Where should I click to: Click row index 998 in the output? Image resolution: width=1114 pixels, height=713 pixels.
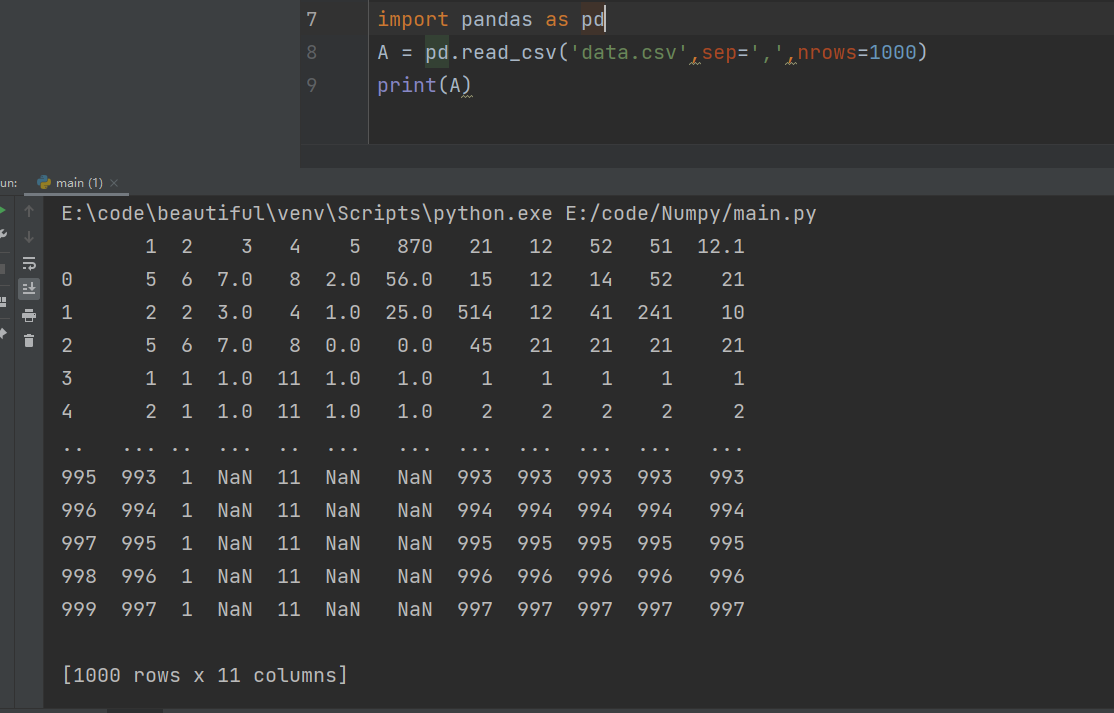tap(79, 577)
